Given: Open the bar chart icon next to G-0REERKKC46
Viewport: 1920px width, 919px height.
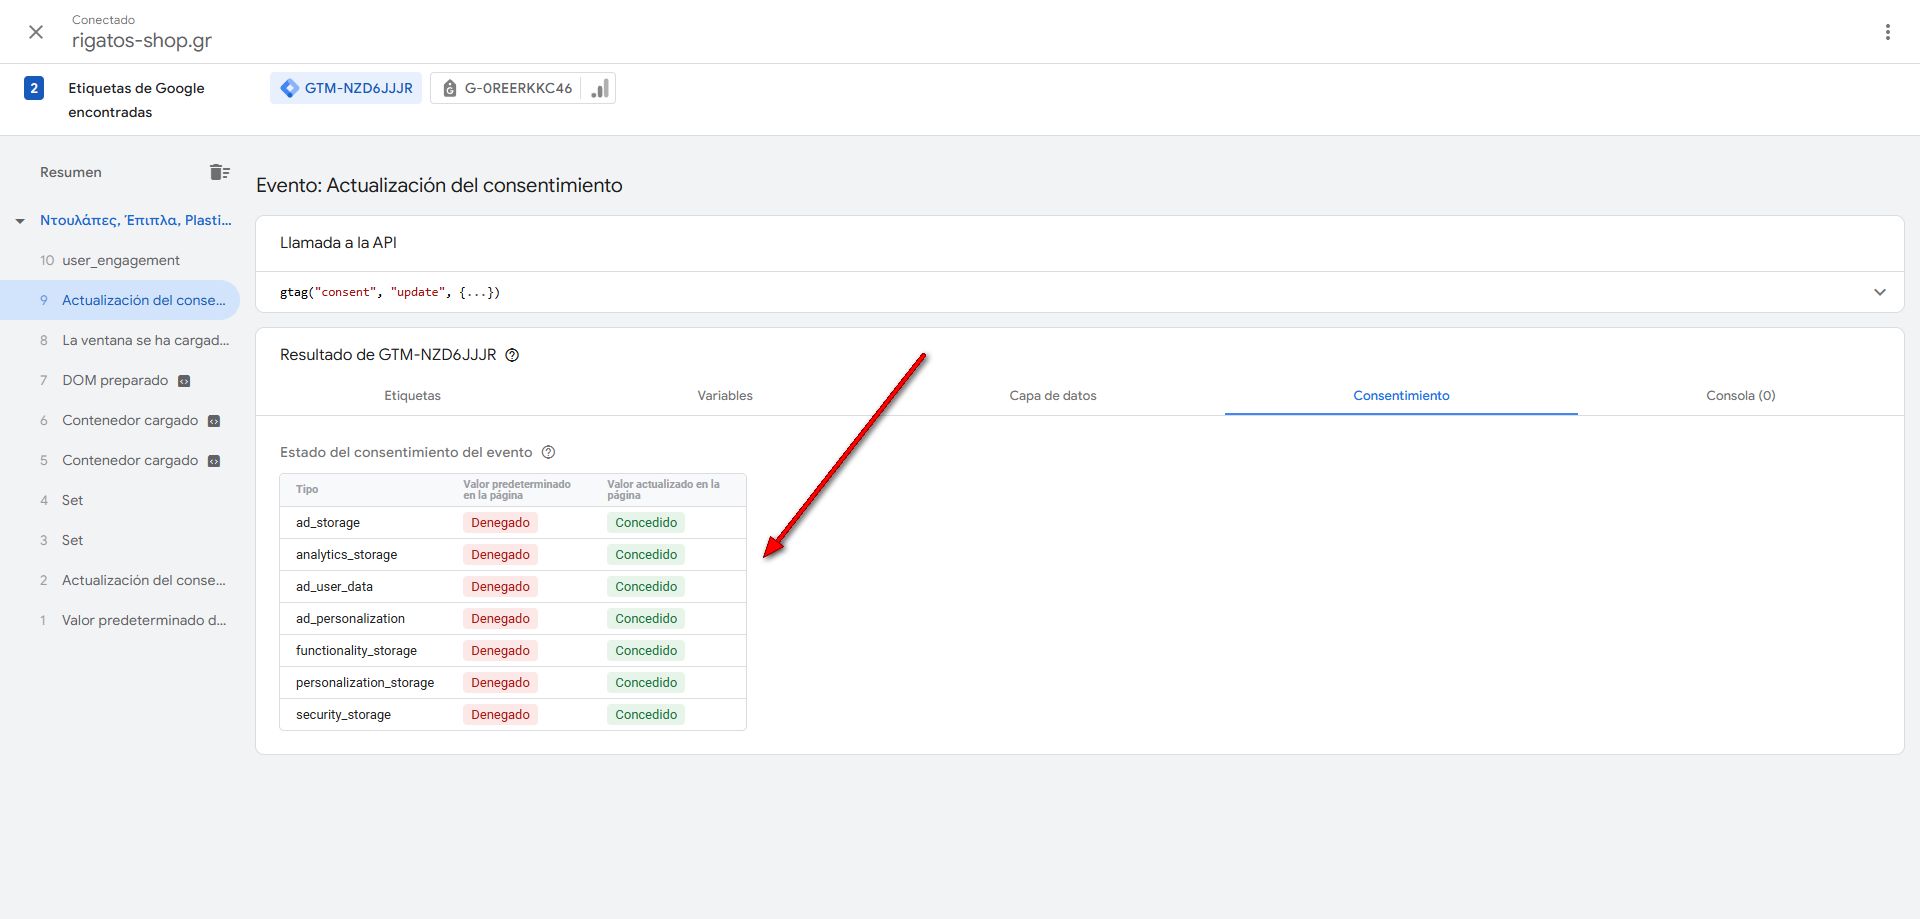Looking at the screenshot, I should click(600, 88).
